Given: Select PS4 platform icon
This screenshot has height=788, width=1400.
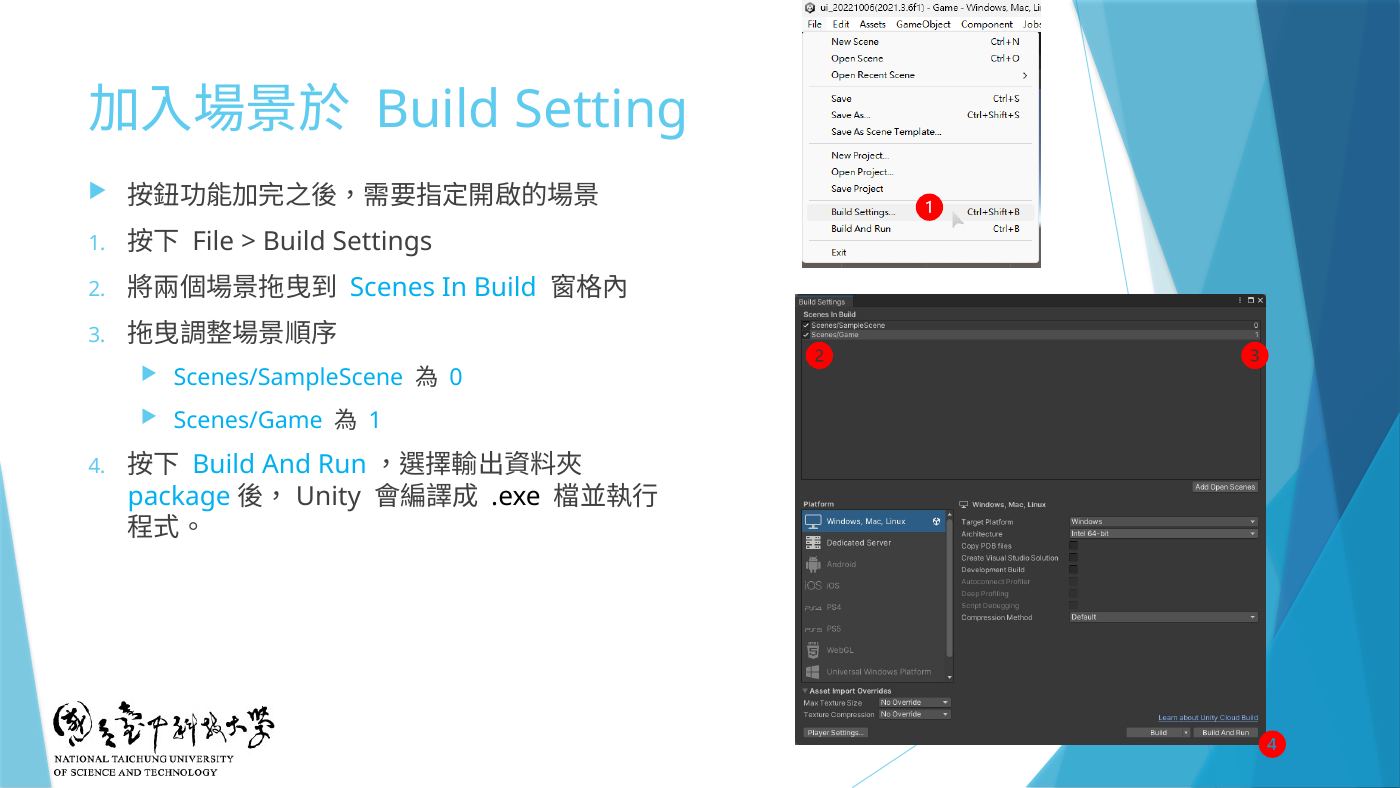Looking at the screenshot, I should pos(813,608).
